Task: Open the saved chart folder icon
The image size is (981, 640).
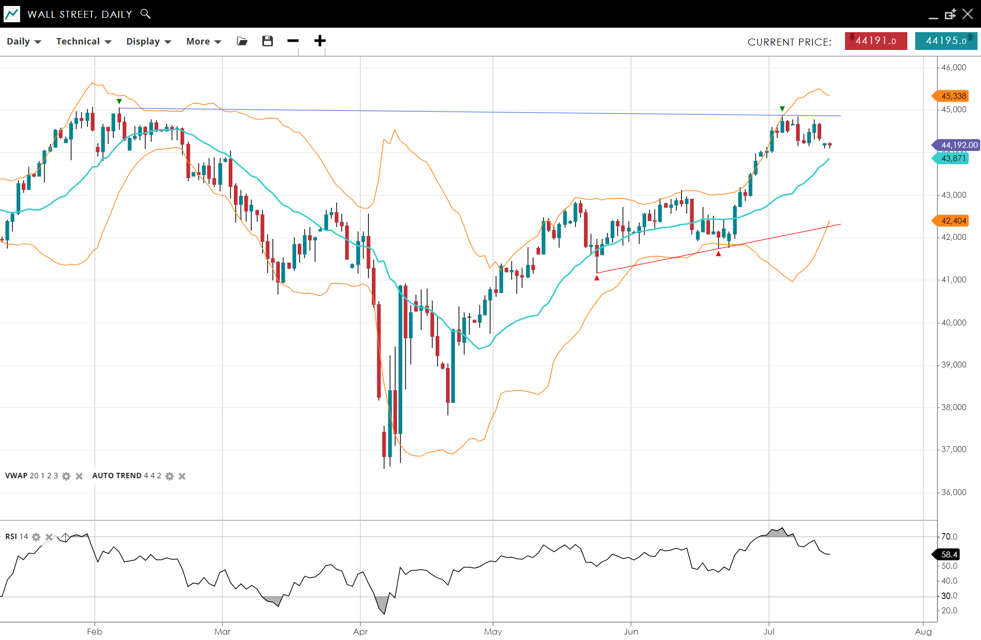Action: coord(242,41)
